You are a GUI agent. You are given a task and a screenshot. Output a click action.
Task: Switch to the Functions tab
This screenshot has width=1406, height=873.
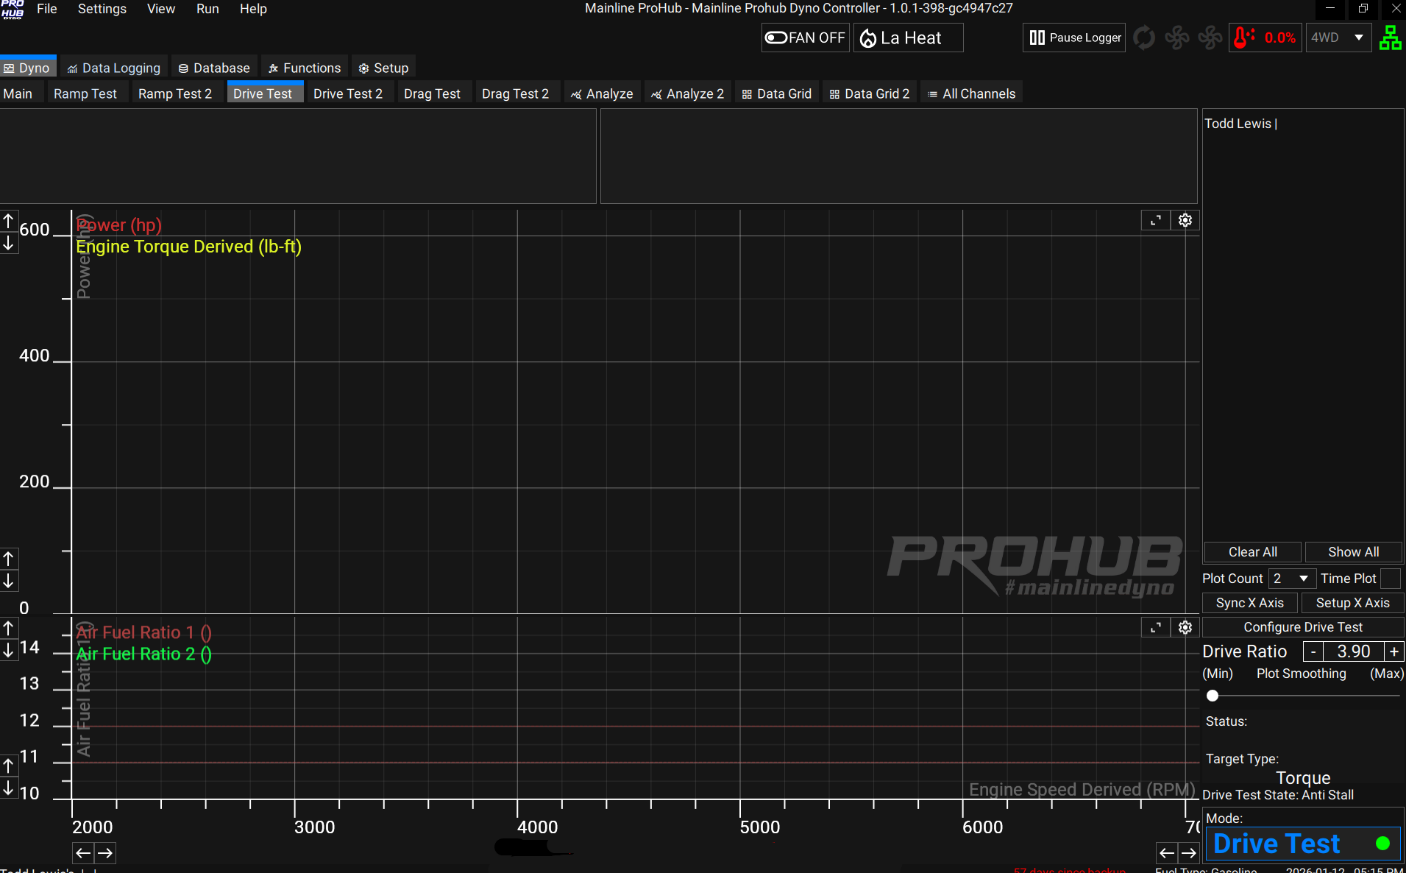tap(305, 68)
